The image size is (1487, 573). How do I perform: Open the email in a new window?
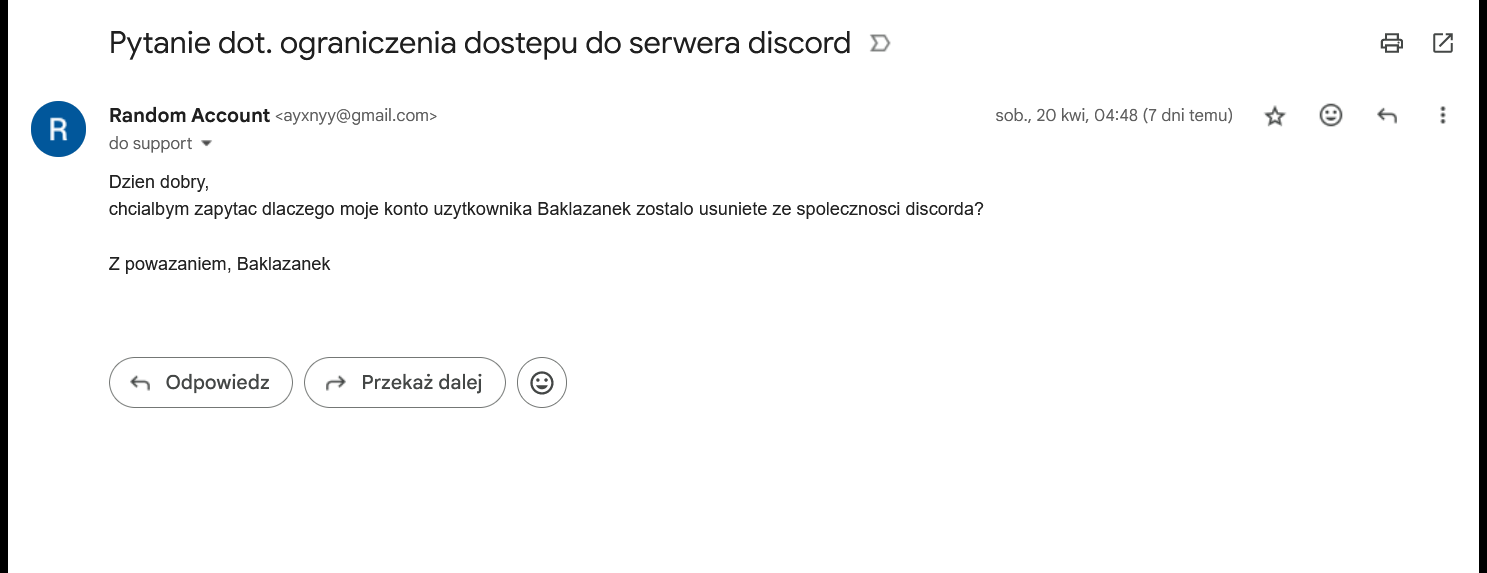(x=1442, y=43)
